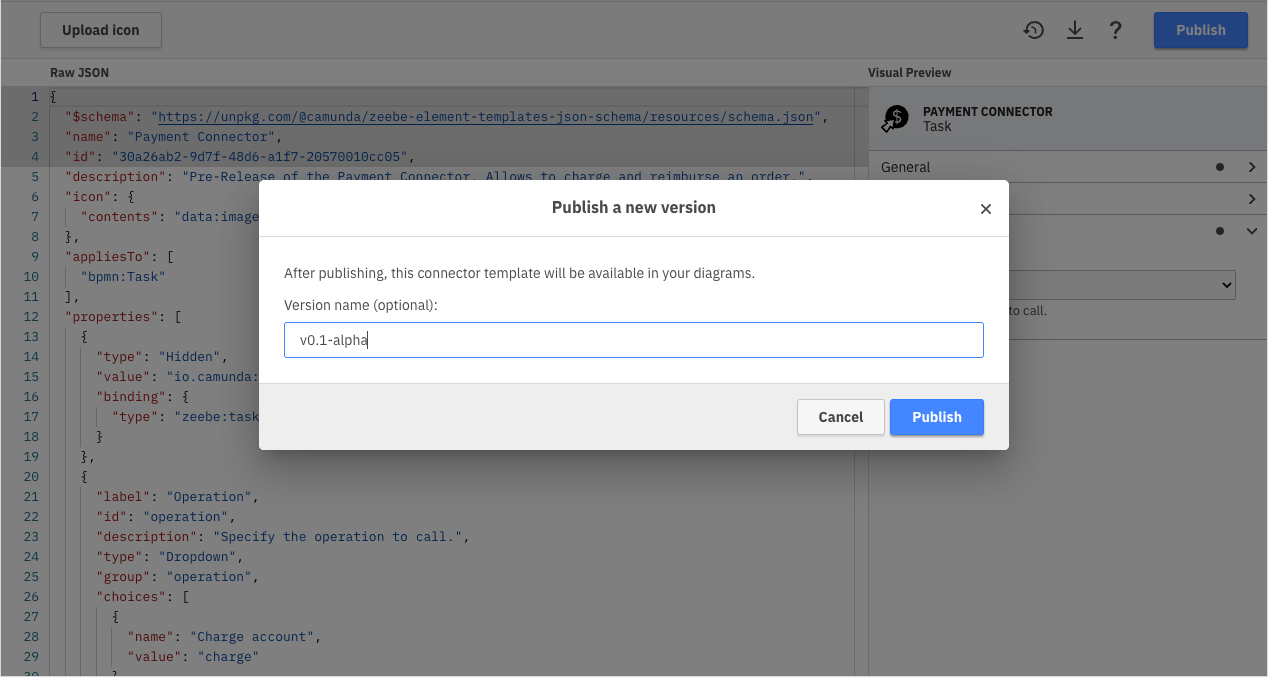The width and height of the screenshot is (1268, 677).
Task: Open the help documentation
Action: [x=1116, y=30]
